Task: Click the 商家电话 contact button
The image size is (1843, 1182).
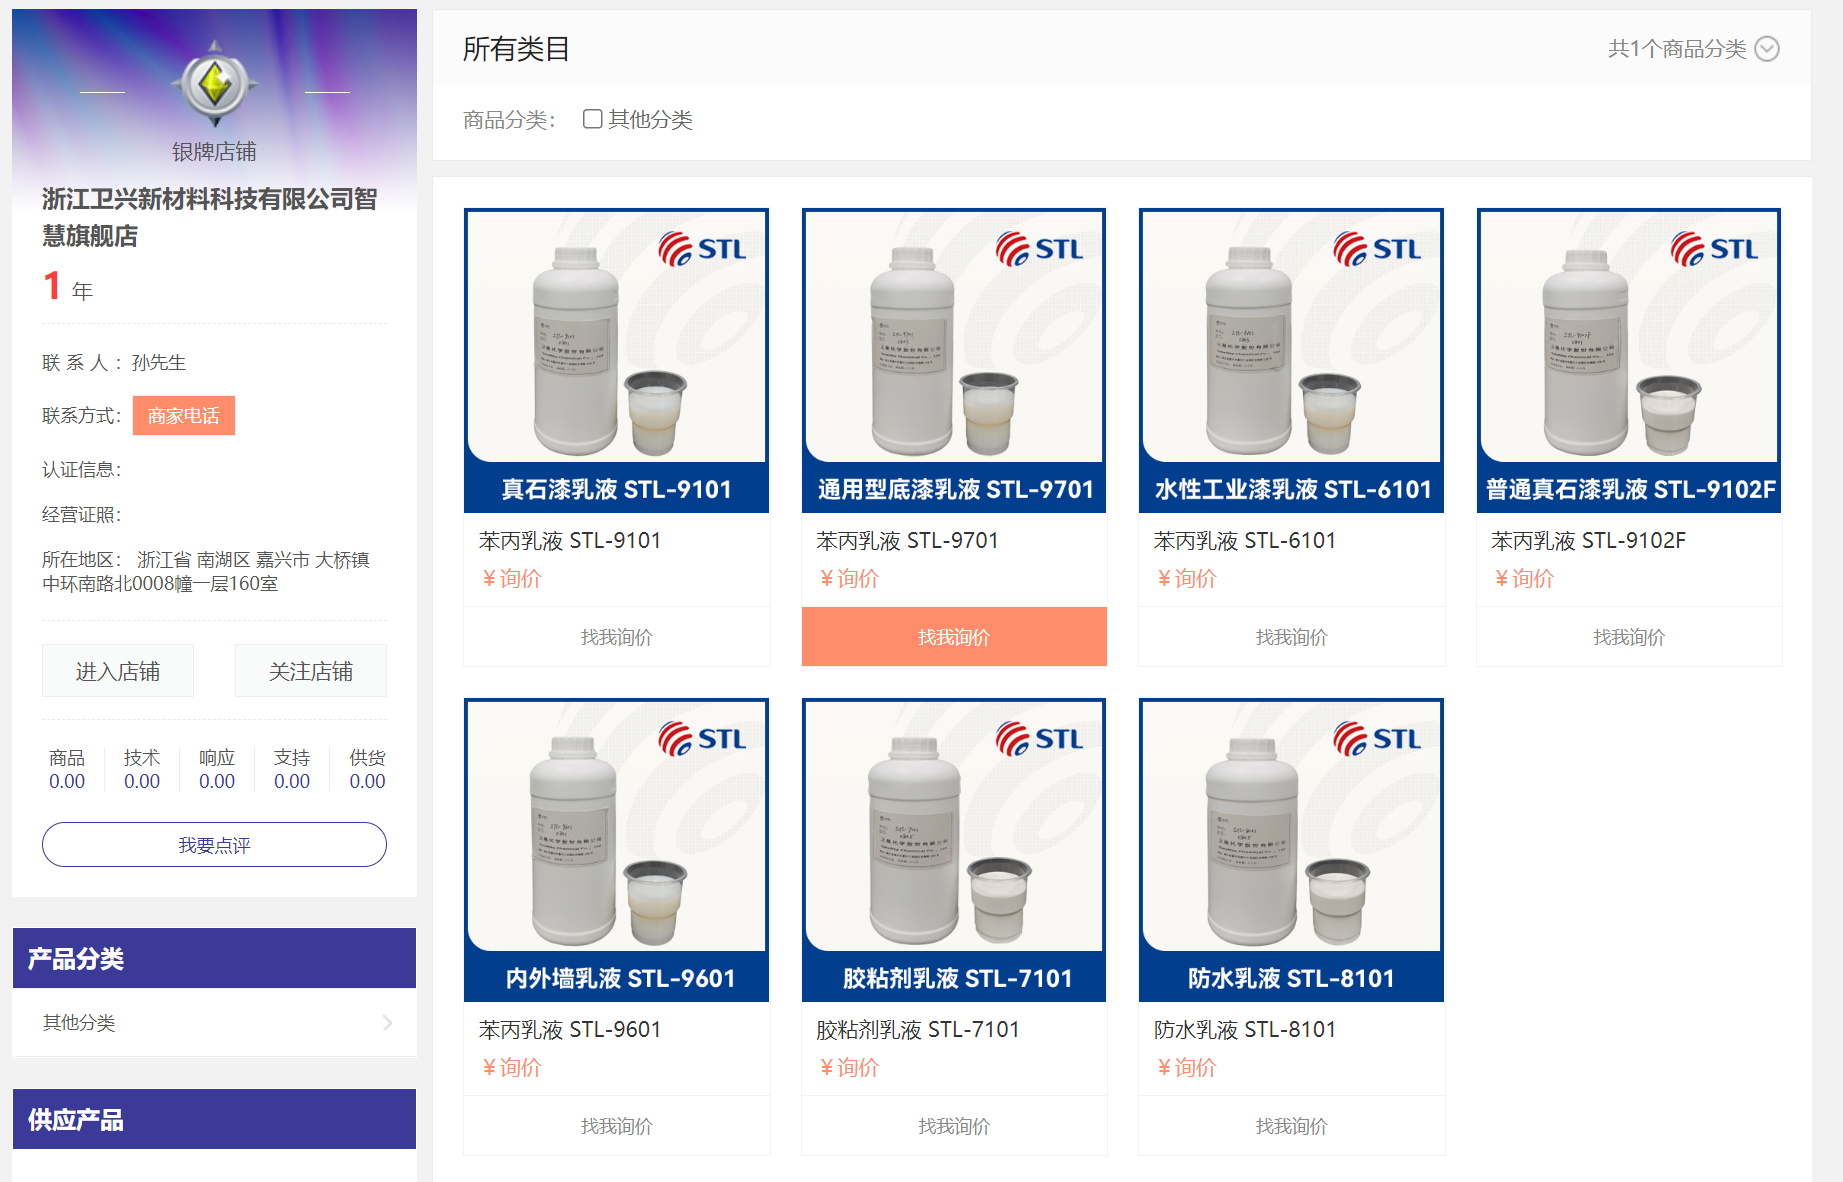Action: [184, 416]
